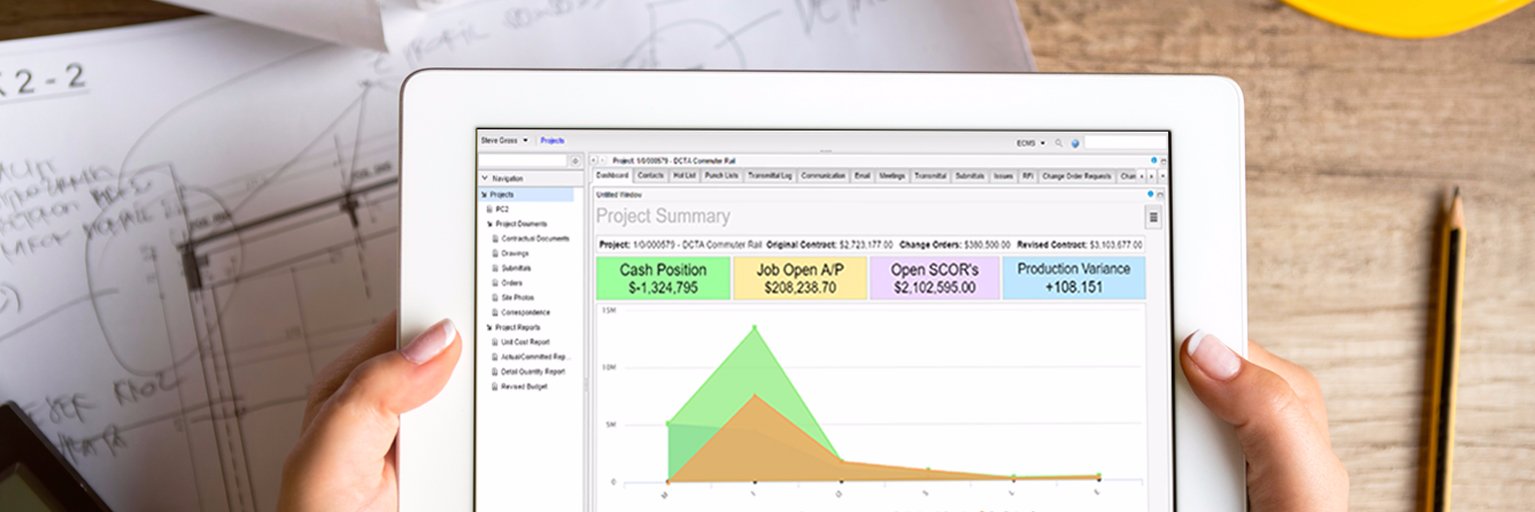Click the blue dot icon in project header
Viewport: 1535px width, 512px height.
[x=1154, y=160]
